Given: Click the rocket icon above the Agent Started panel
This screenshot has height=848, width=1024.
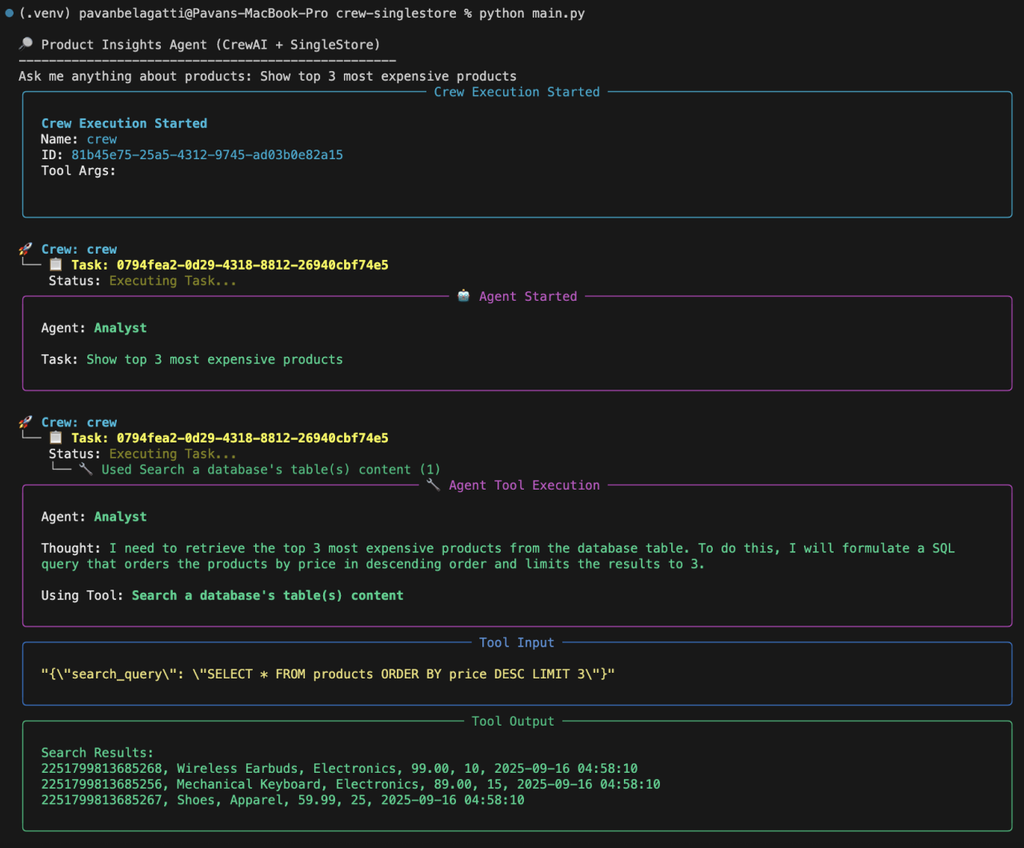Looking at the screenshot, I should pyautogui.click(x=26, y=249).
